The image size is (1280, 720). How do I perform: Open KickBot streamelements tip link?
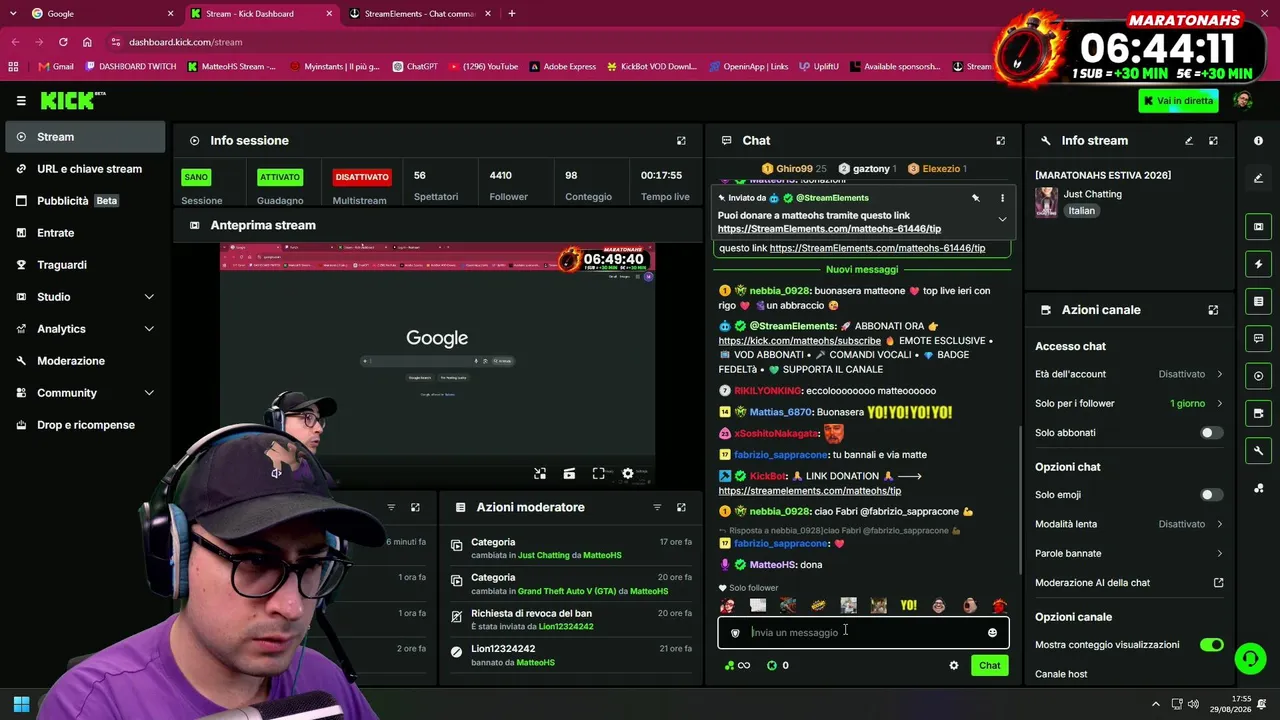810,491
